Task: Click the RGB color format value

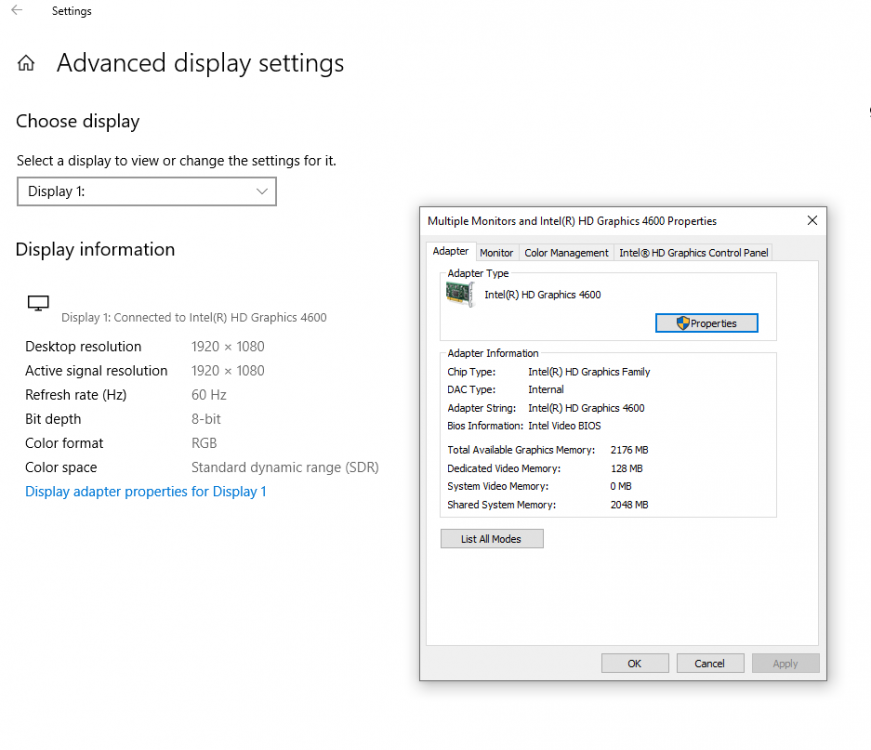Action: click(x=204, y=443)
